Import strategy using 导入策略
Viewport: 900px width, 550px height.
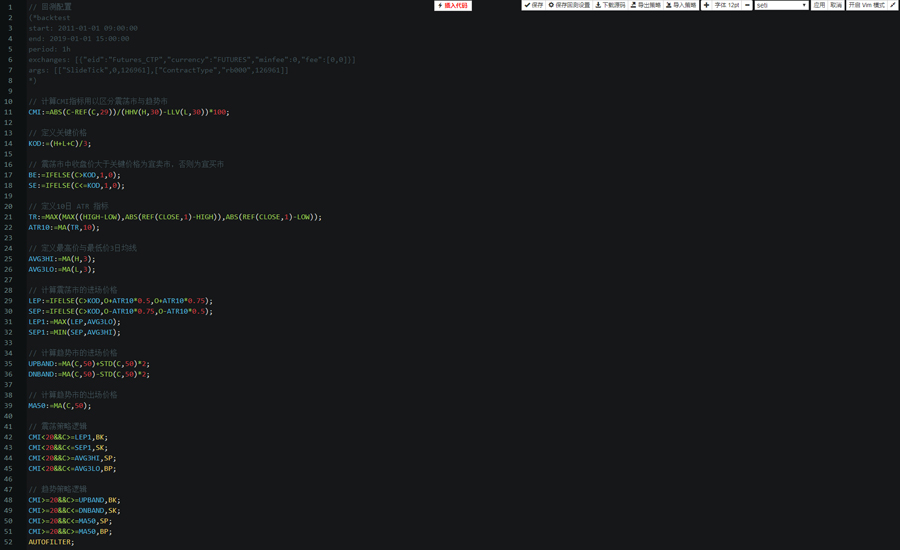point(681,6)
